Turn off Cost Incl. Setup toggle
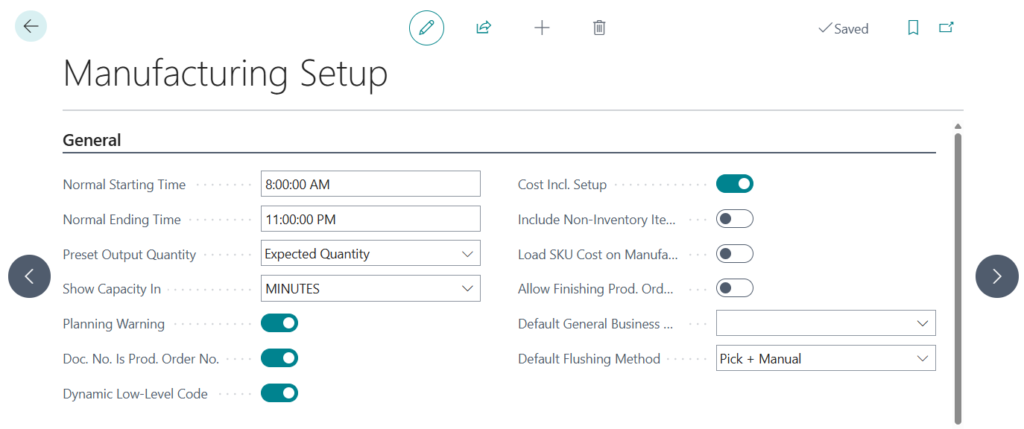This screenshot has width=1024, height=429. 734,184
